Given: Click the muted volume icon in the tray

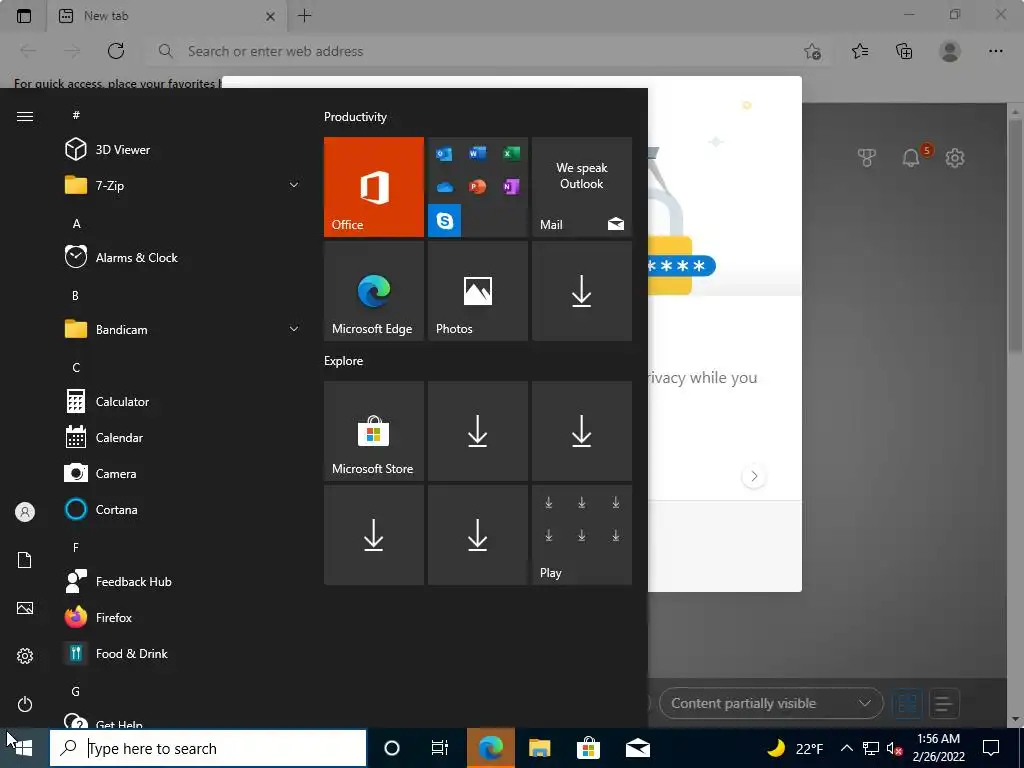Looking at the screenshot, I should 894,748.
